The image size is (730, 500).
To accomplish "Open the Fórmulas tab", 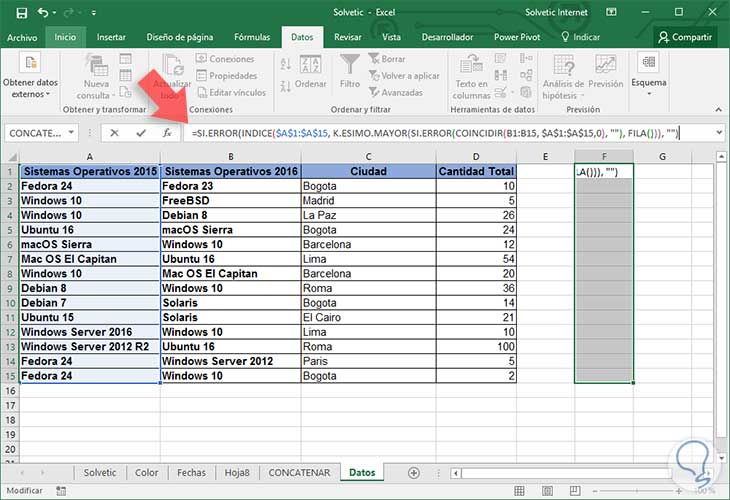I will click(x=252, y=37).
